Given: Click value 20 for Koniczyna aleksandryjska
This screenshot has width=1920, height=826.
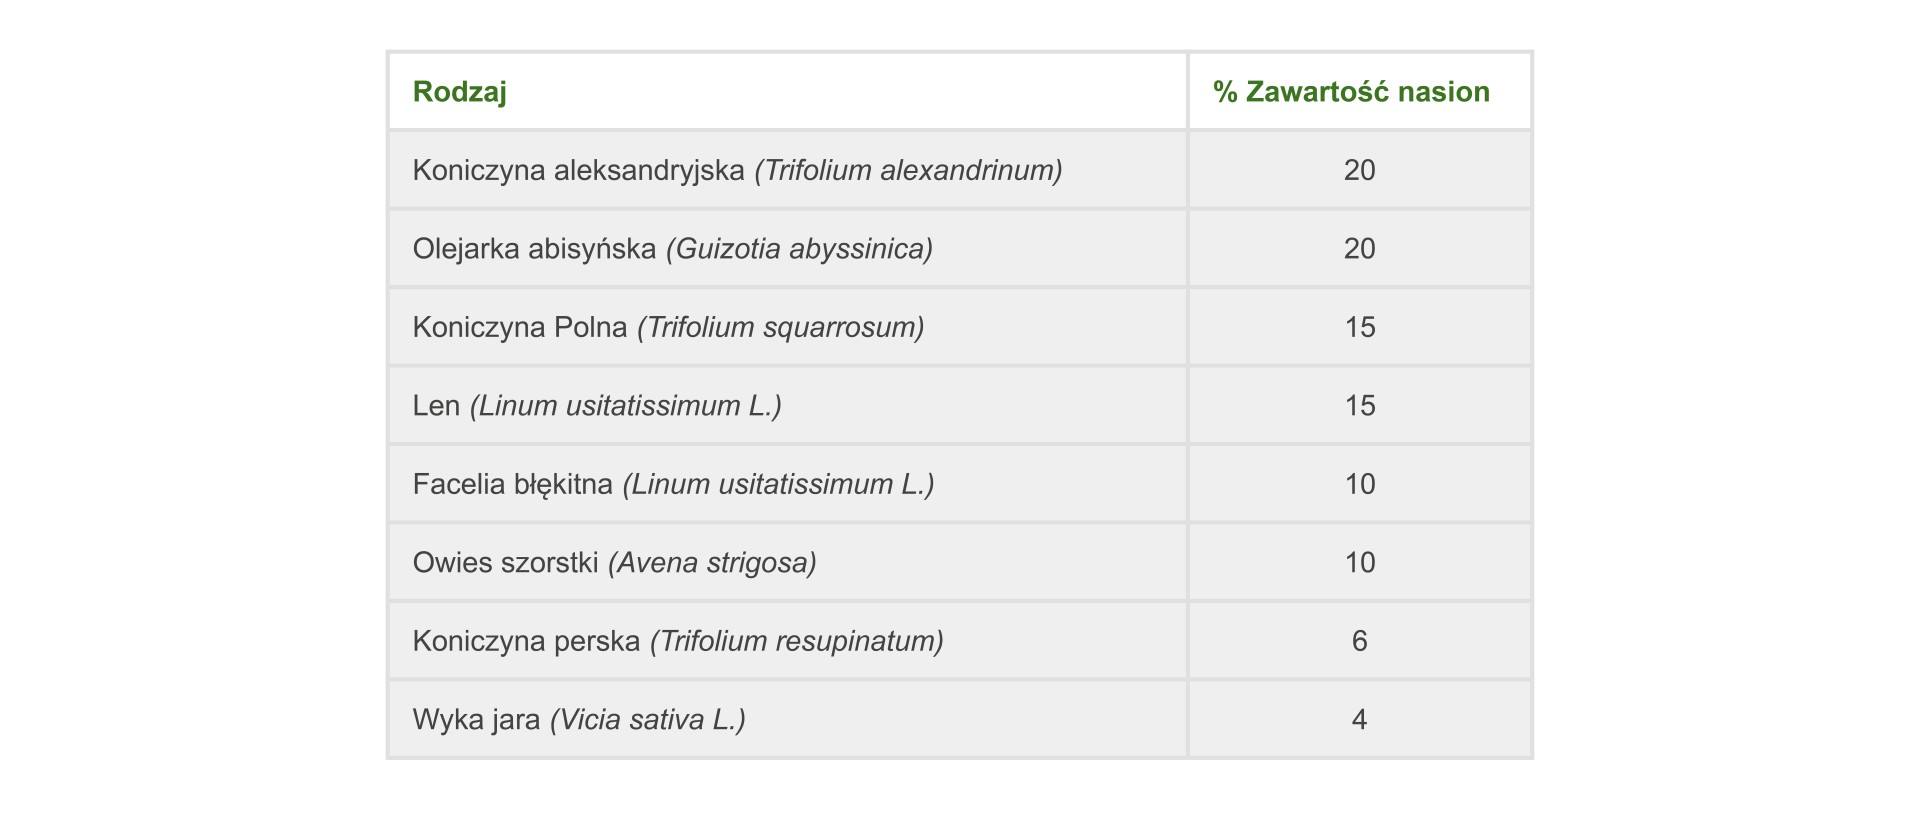Looking at the screenshot, I should point(1360,170).
